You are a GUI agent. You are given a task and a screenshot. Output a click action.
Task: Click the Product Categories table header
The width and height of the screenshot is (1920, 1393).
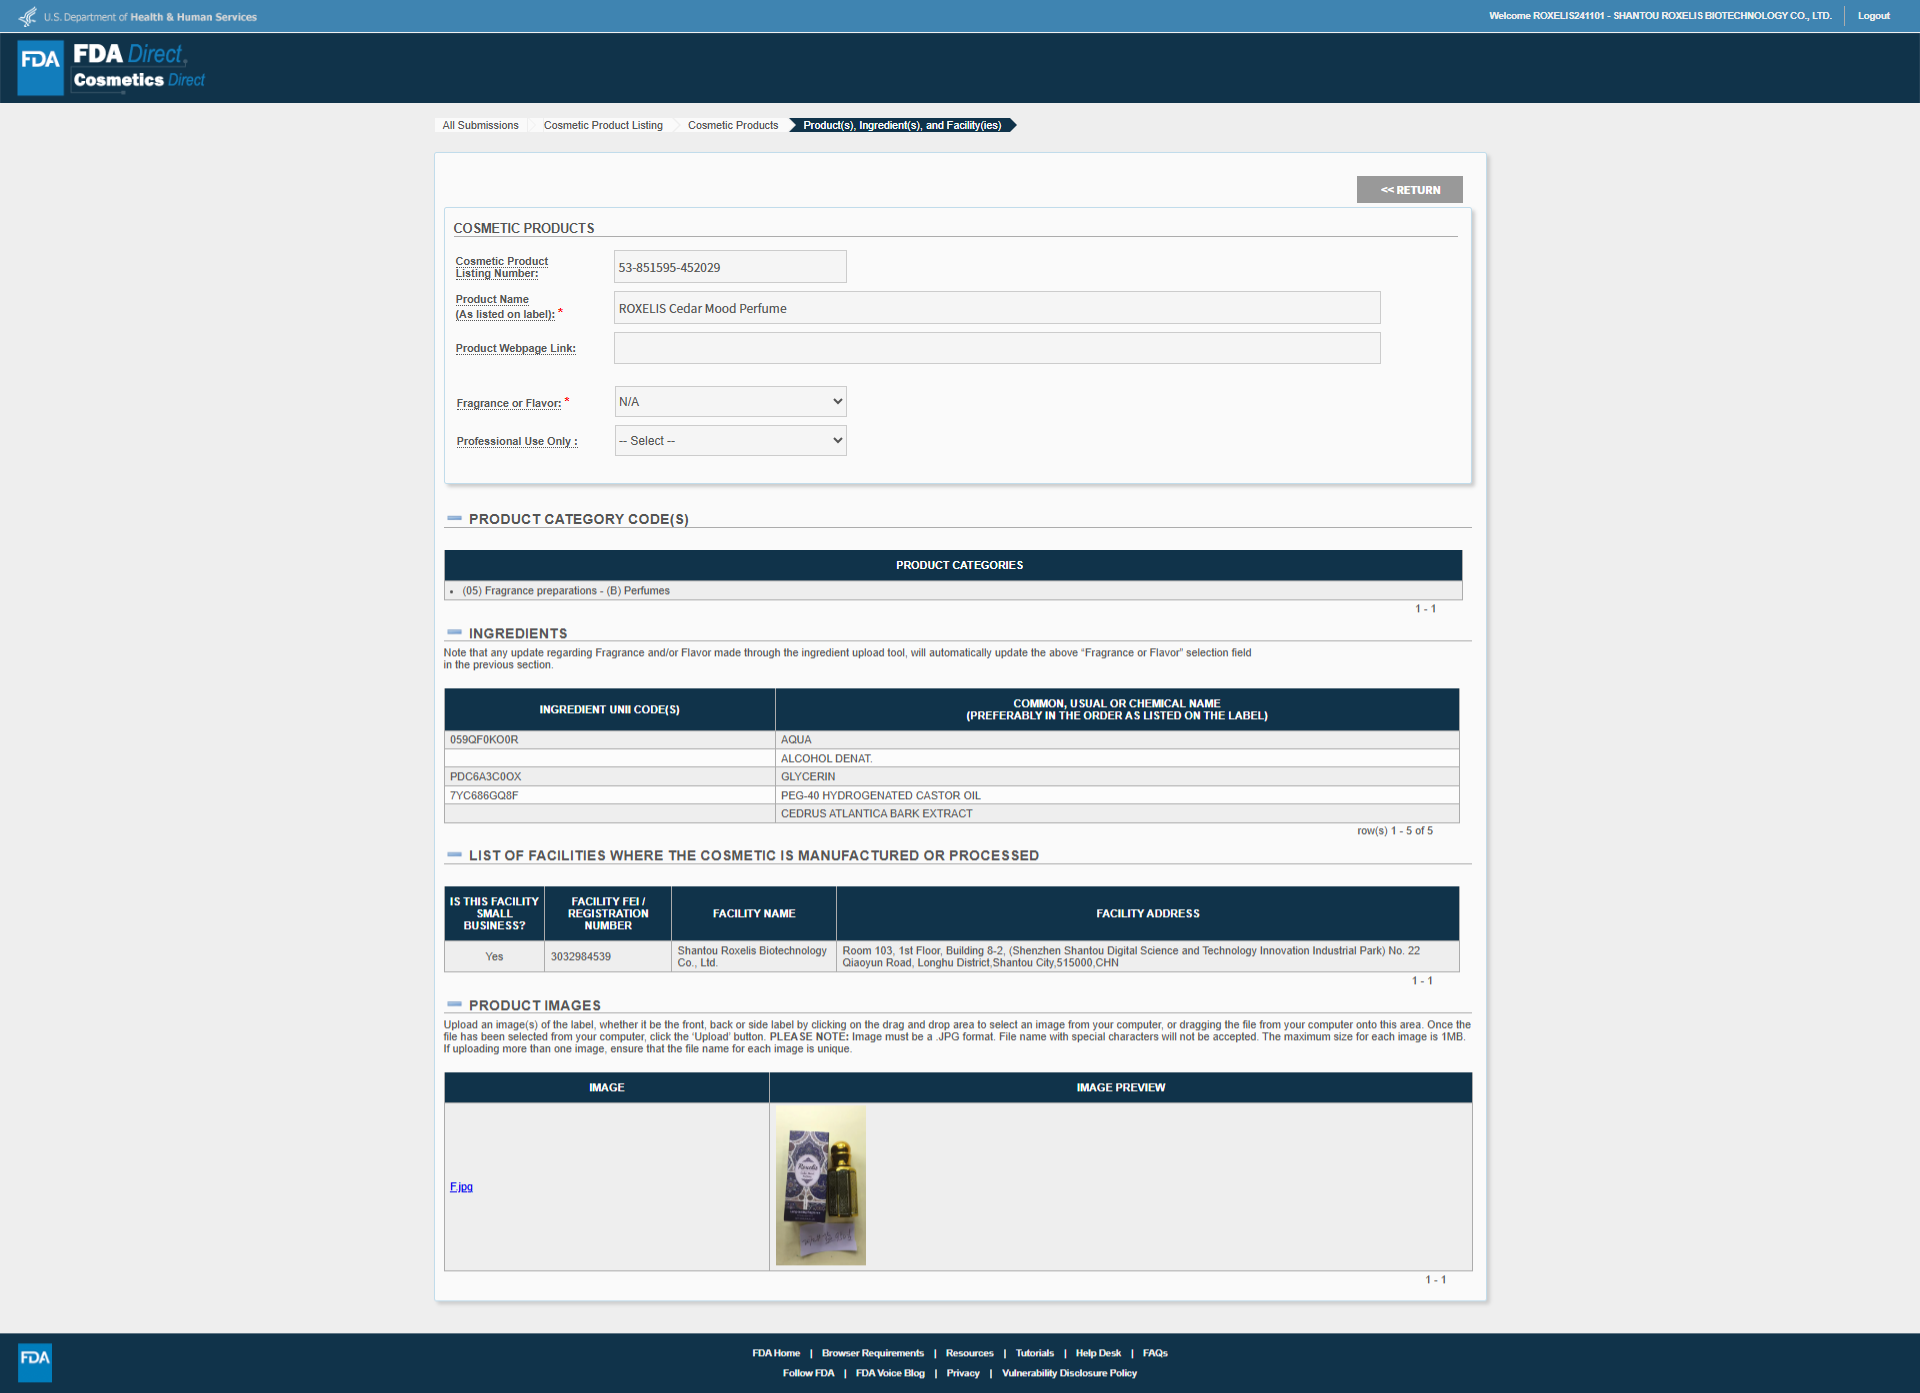point(953,565)
